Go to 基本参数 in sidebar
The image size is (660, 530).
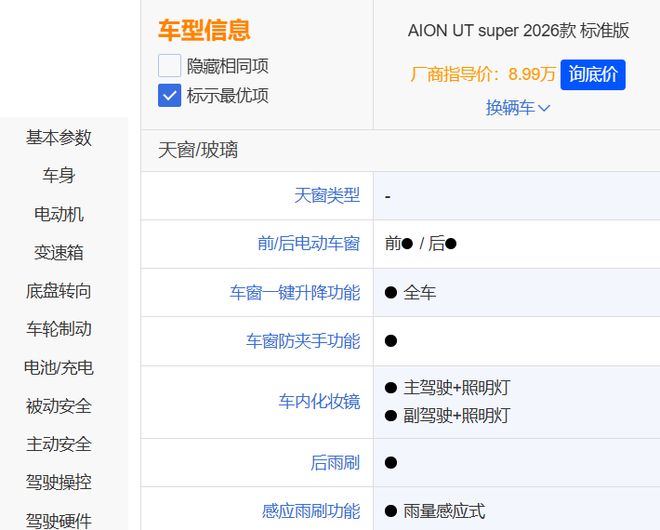pos(59,138)
